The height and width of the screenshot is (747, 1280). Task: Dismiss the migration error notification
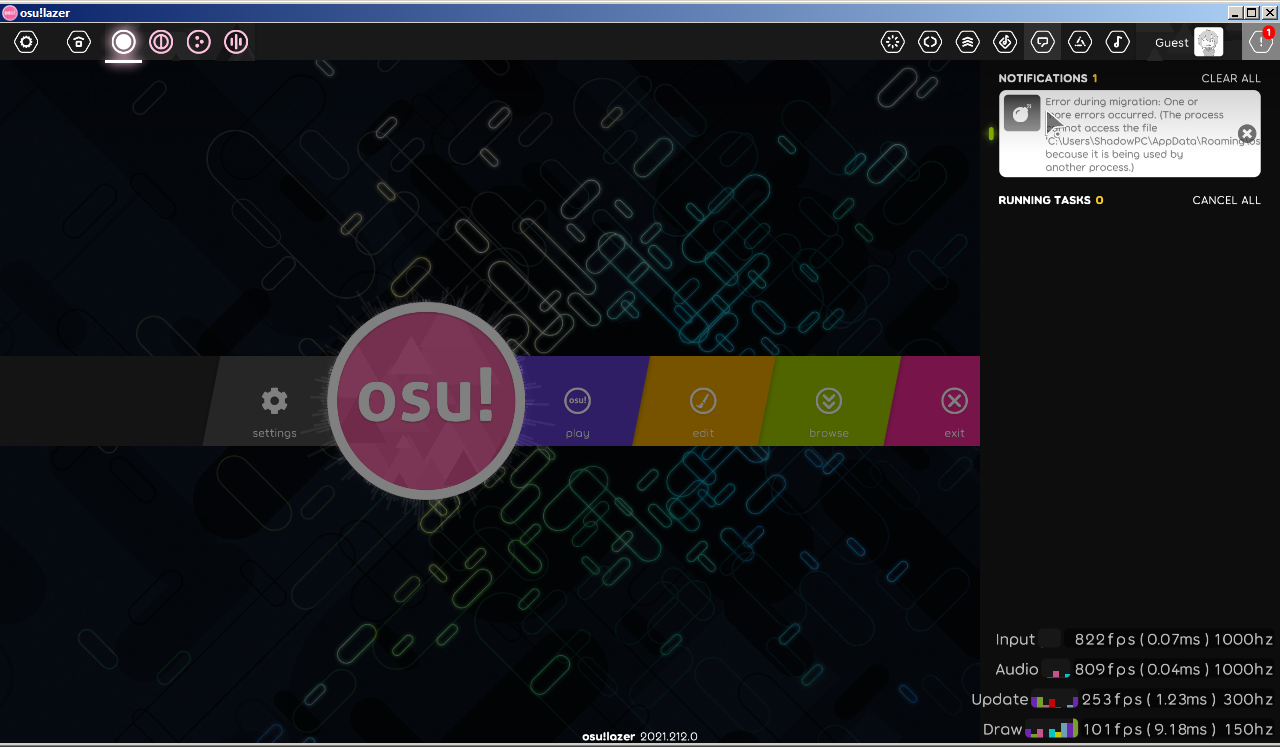click(1246, 132)
